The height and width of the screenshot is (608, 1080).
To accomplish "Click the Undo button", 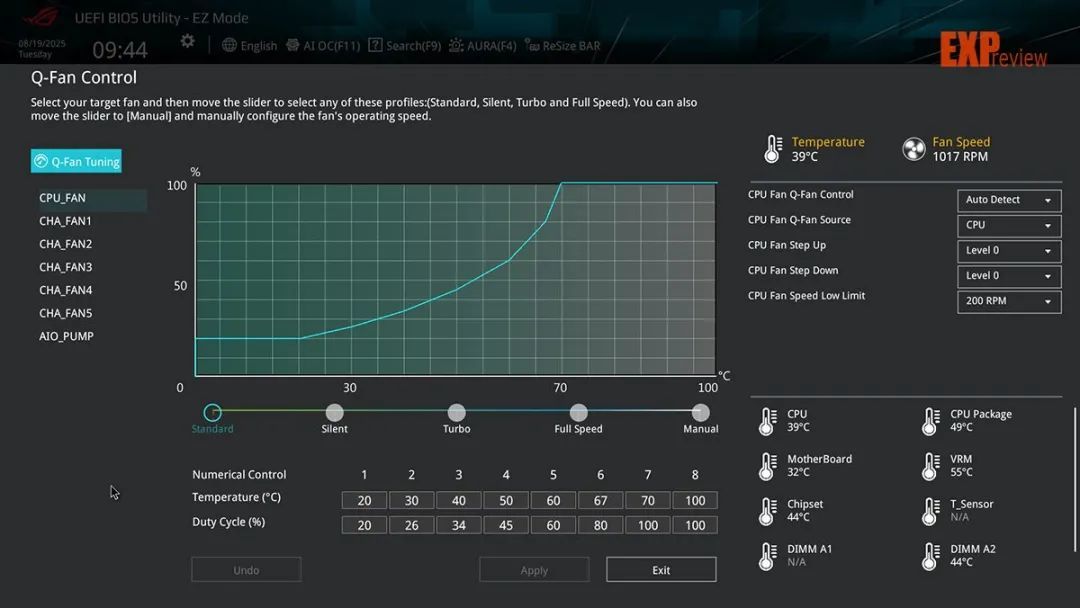I will (x=246, y=569).
